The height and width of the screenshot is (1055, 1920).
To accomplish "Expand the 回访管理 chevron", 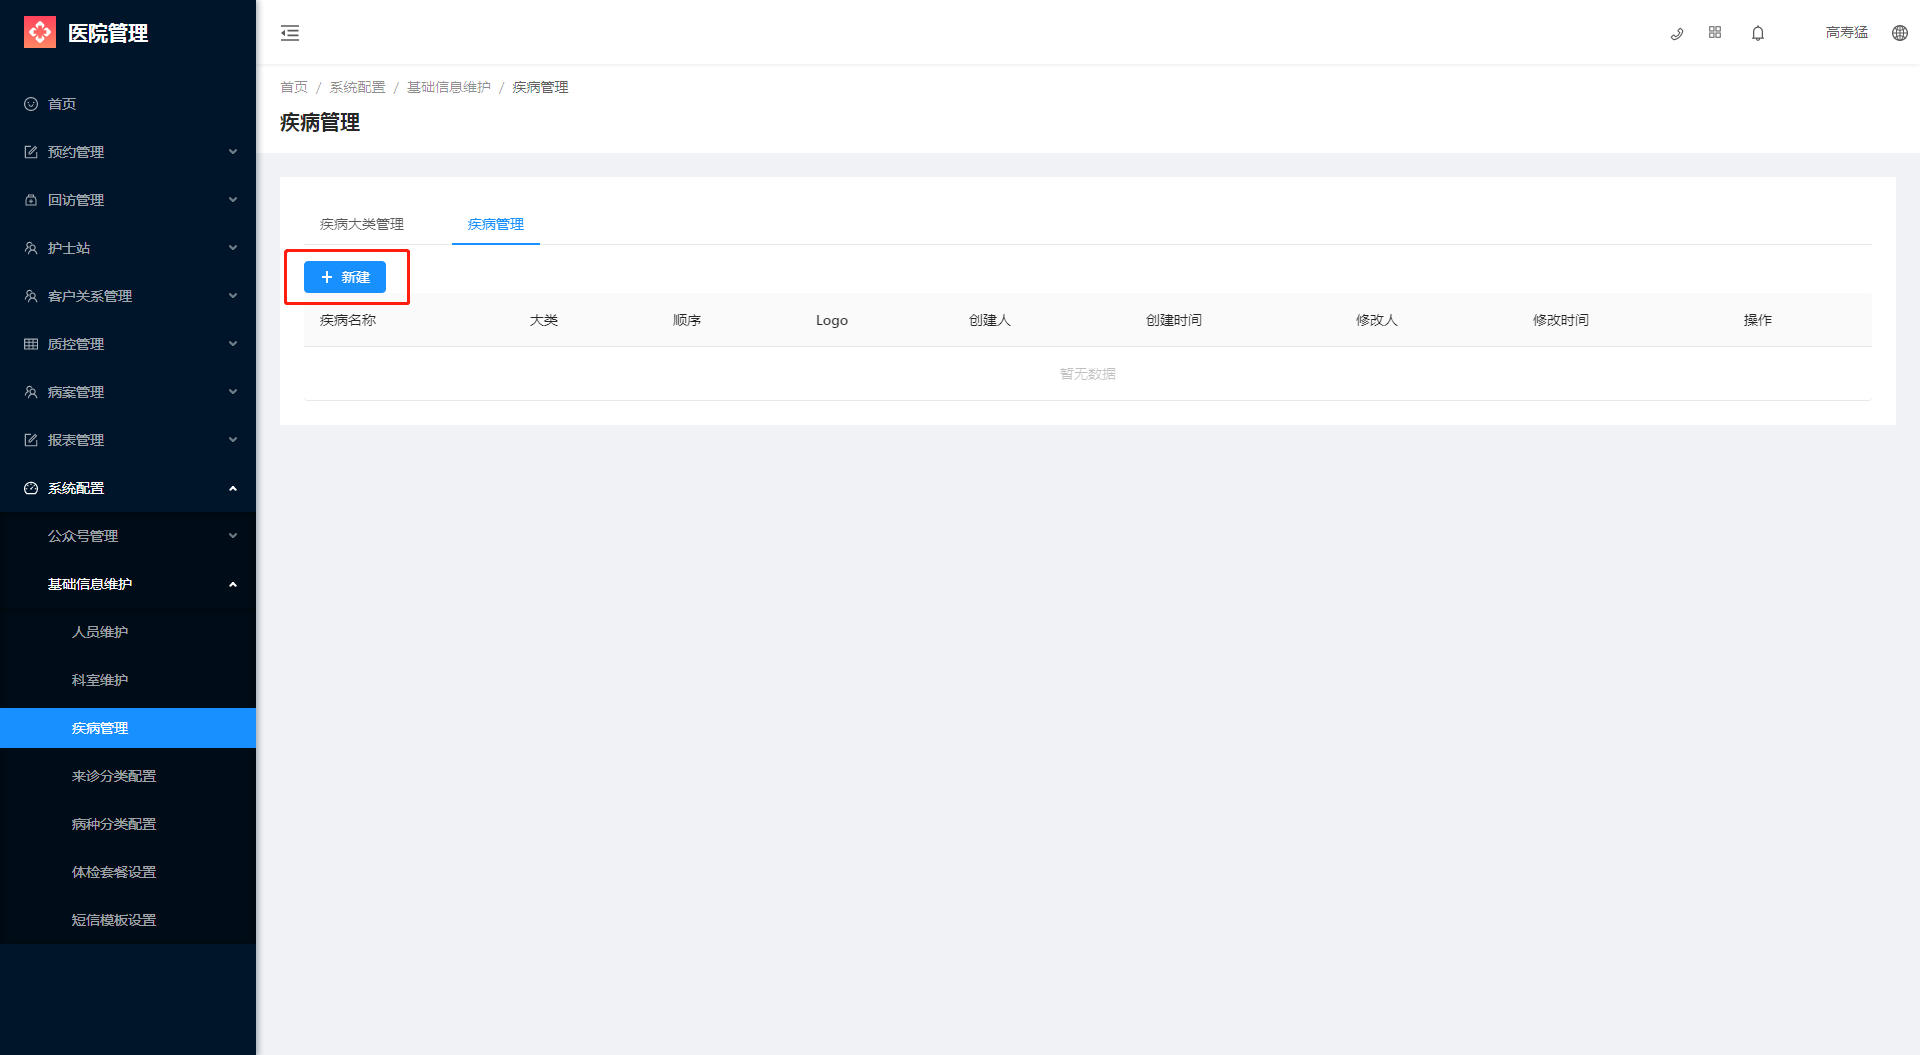I will click(x=233, y=200).
